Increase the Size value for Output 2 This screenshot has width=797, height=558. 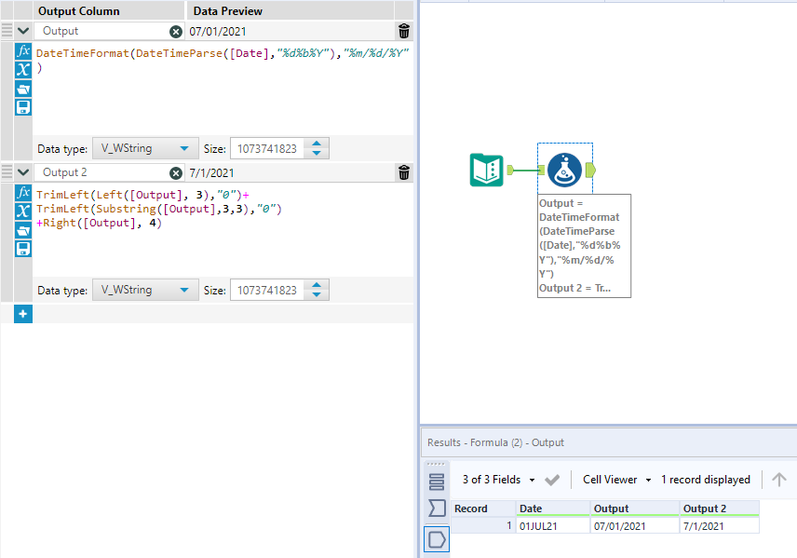(x=317, y=285)
